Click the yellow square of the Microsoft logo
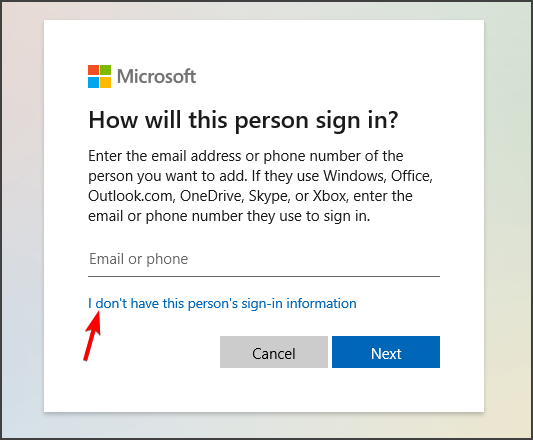The height and width of the screenshot is (440, 533). [105, 83]
